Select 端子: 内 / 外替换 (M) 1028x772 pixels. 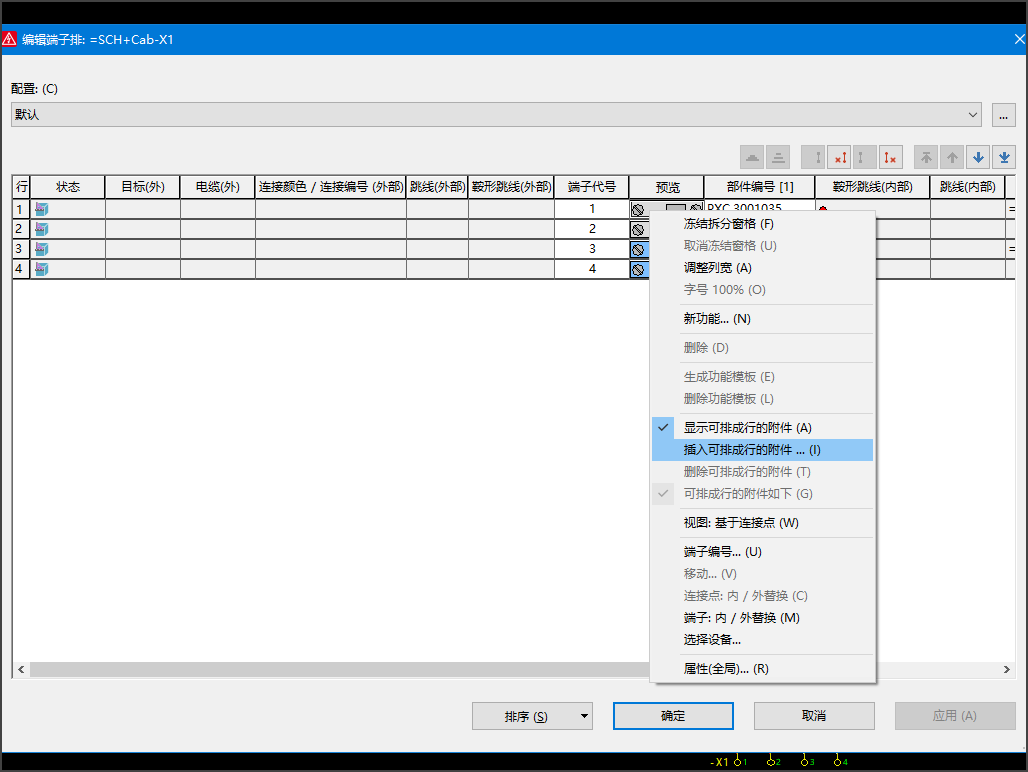click(x=762, y=617)
